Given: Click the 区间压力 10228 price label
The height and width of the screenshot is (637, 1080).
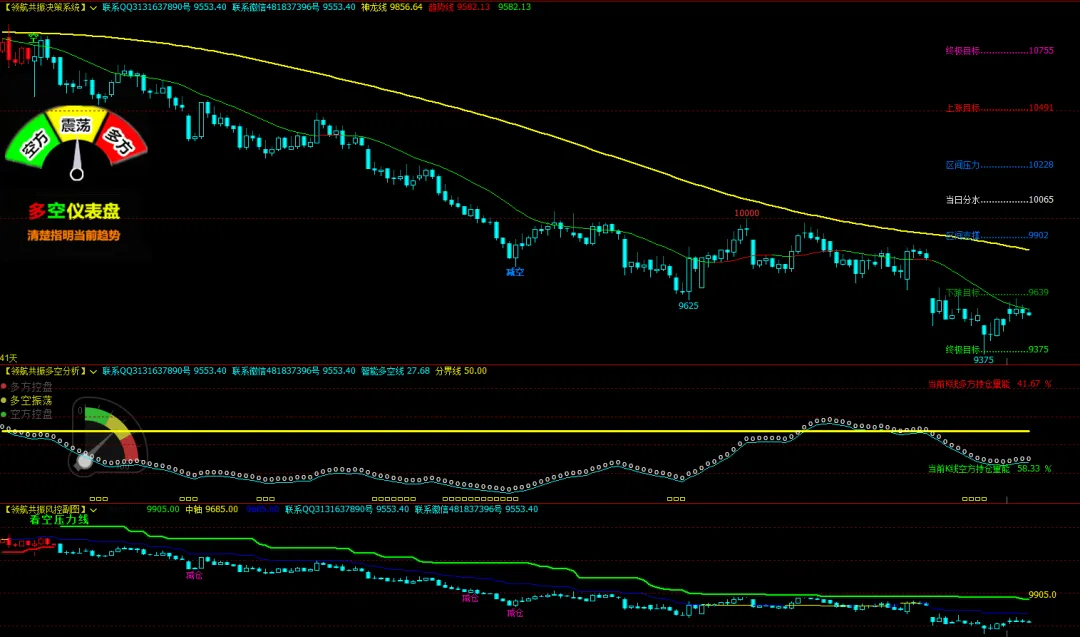Looking at the screenshot, I should pos(999,165).
